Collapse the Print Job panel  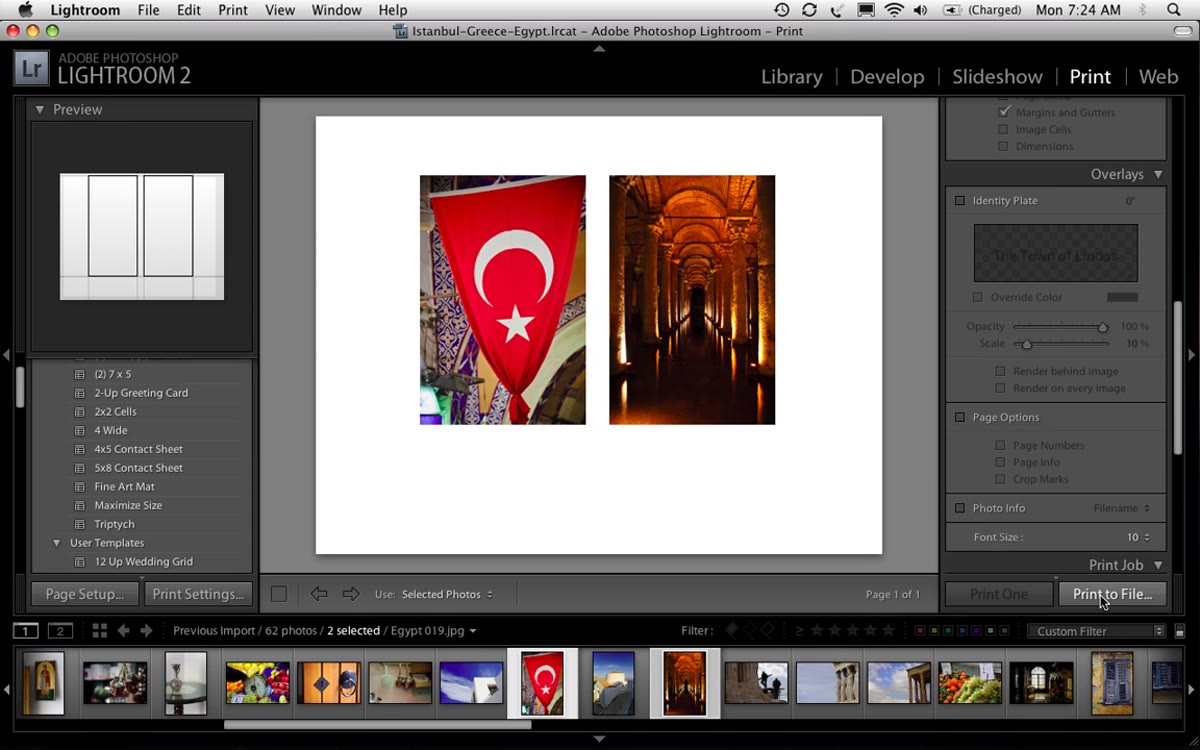pyautogui.click(x=1158, y=565)
